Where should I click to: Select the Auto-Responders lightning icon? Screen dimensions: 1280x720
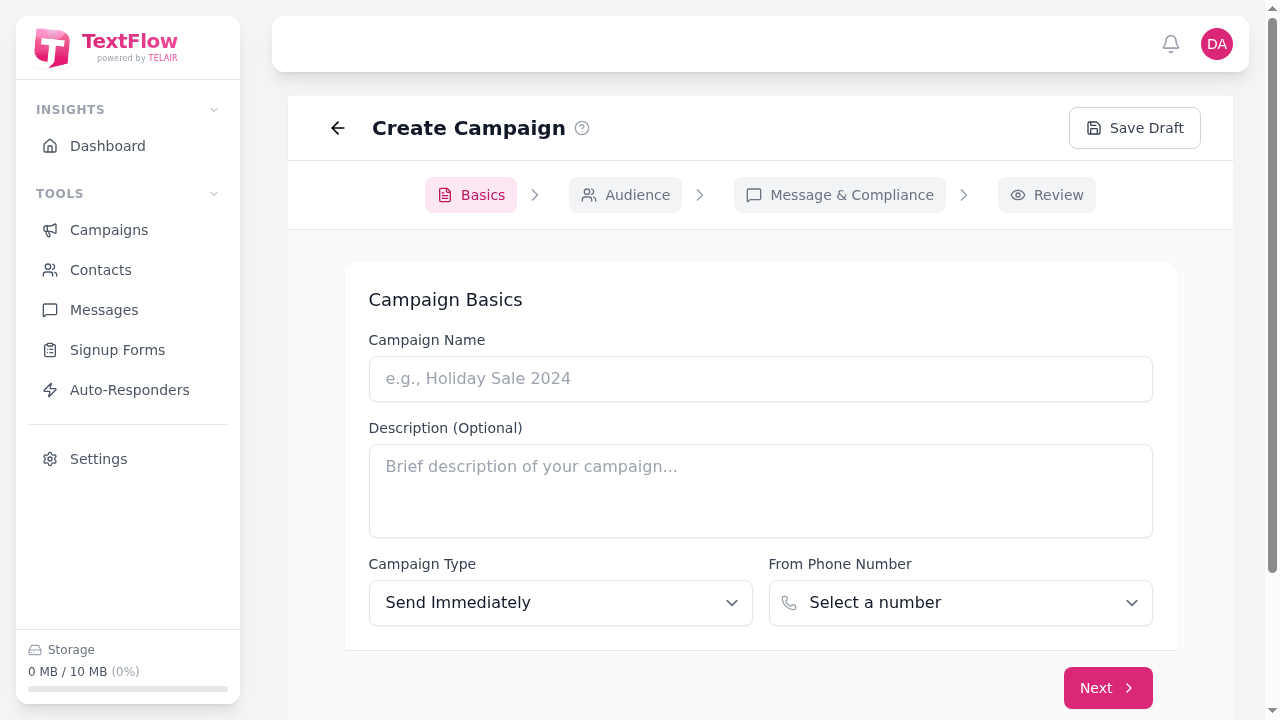click(50, 390)
